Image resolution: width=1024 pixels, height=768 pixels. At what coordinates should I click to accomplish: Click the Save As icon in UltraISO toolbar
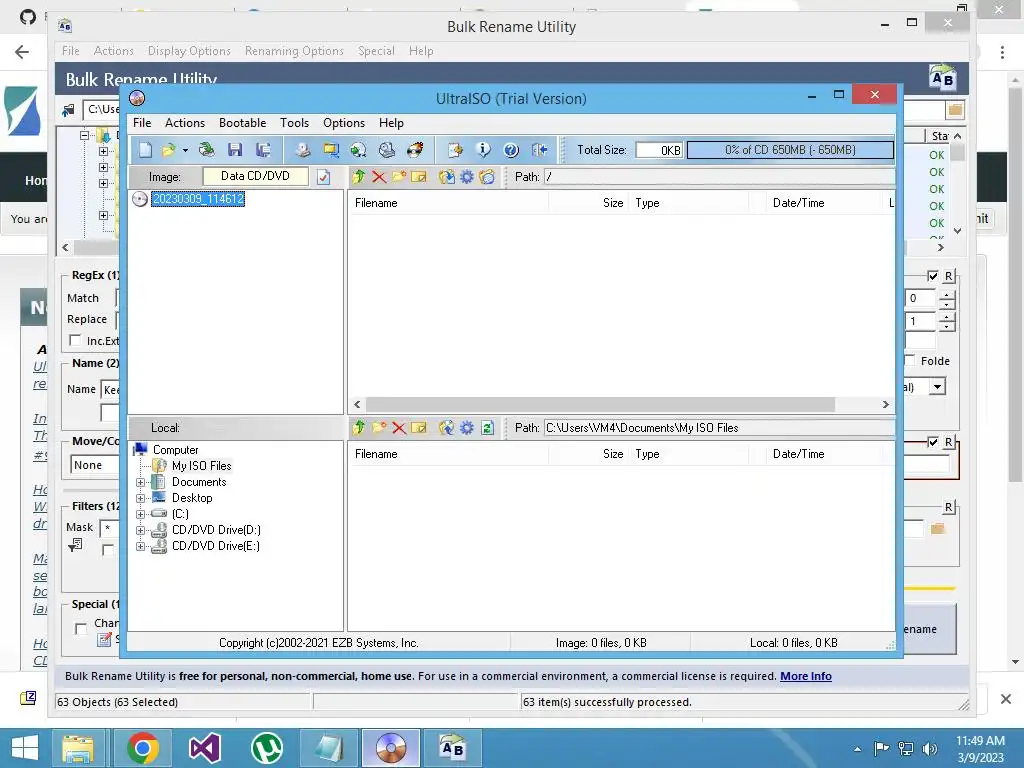263,150
